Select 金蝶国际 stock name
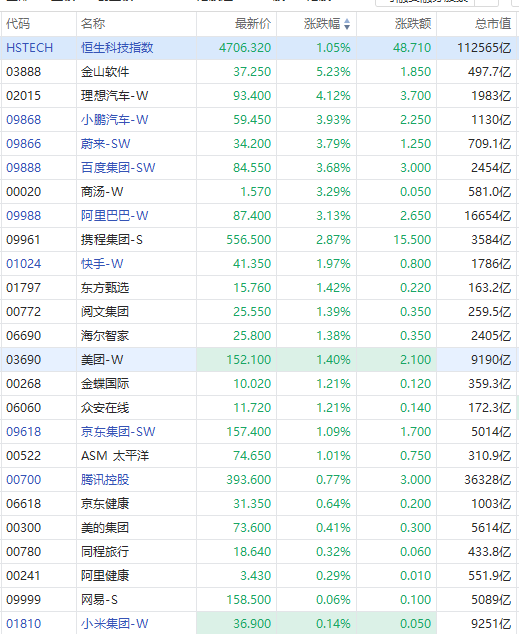 [x=105, y=384]
